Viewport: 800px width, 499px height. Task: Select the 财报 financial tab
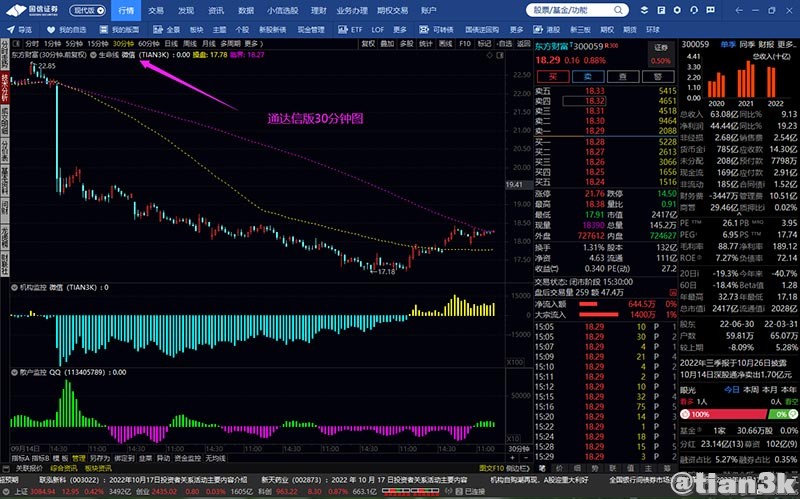(766, 44)
